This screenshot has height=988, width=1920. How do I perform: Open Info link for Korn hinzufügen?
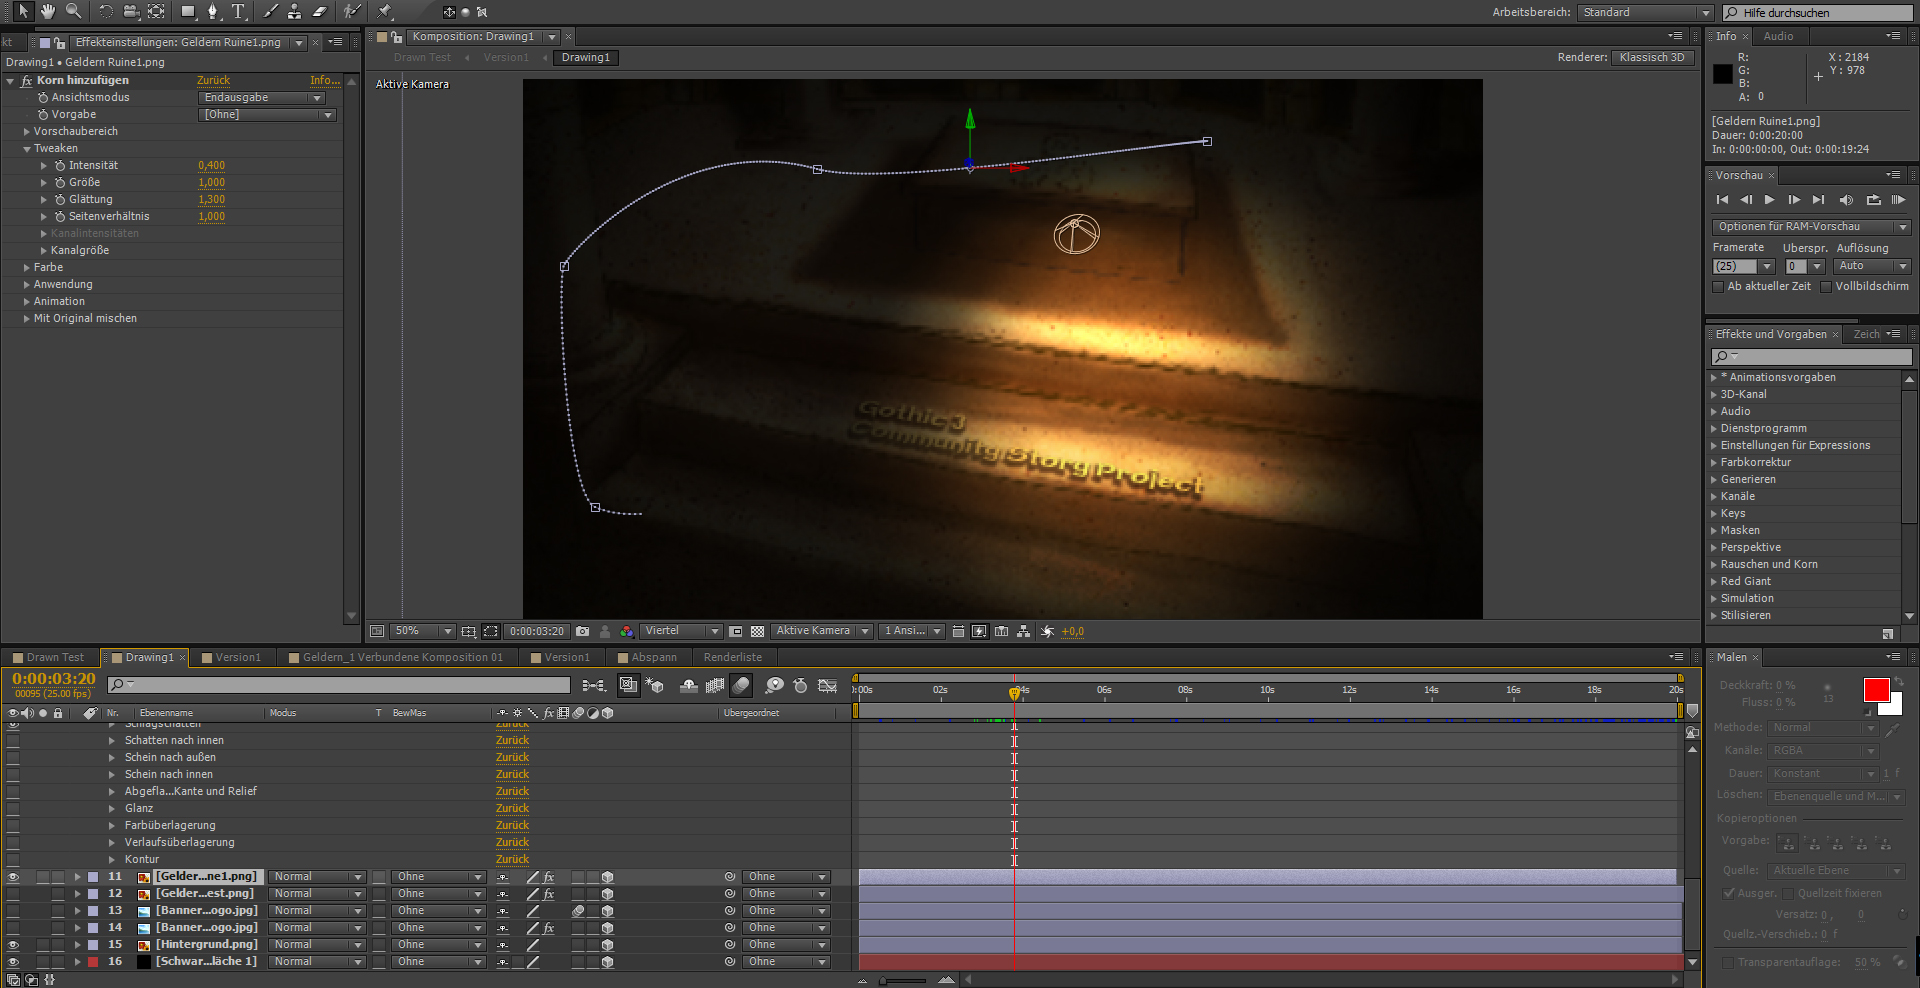[324, 80]
